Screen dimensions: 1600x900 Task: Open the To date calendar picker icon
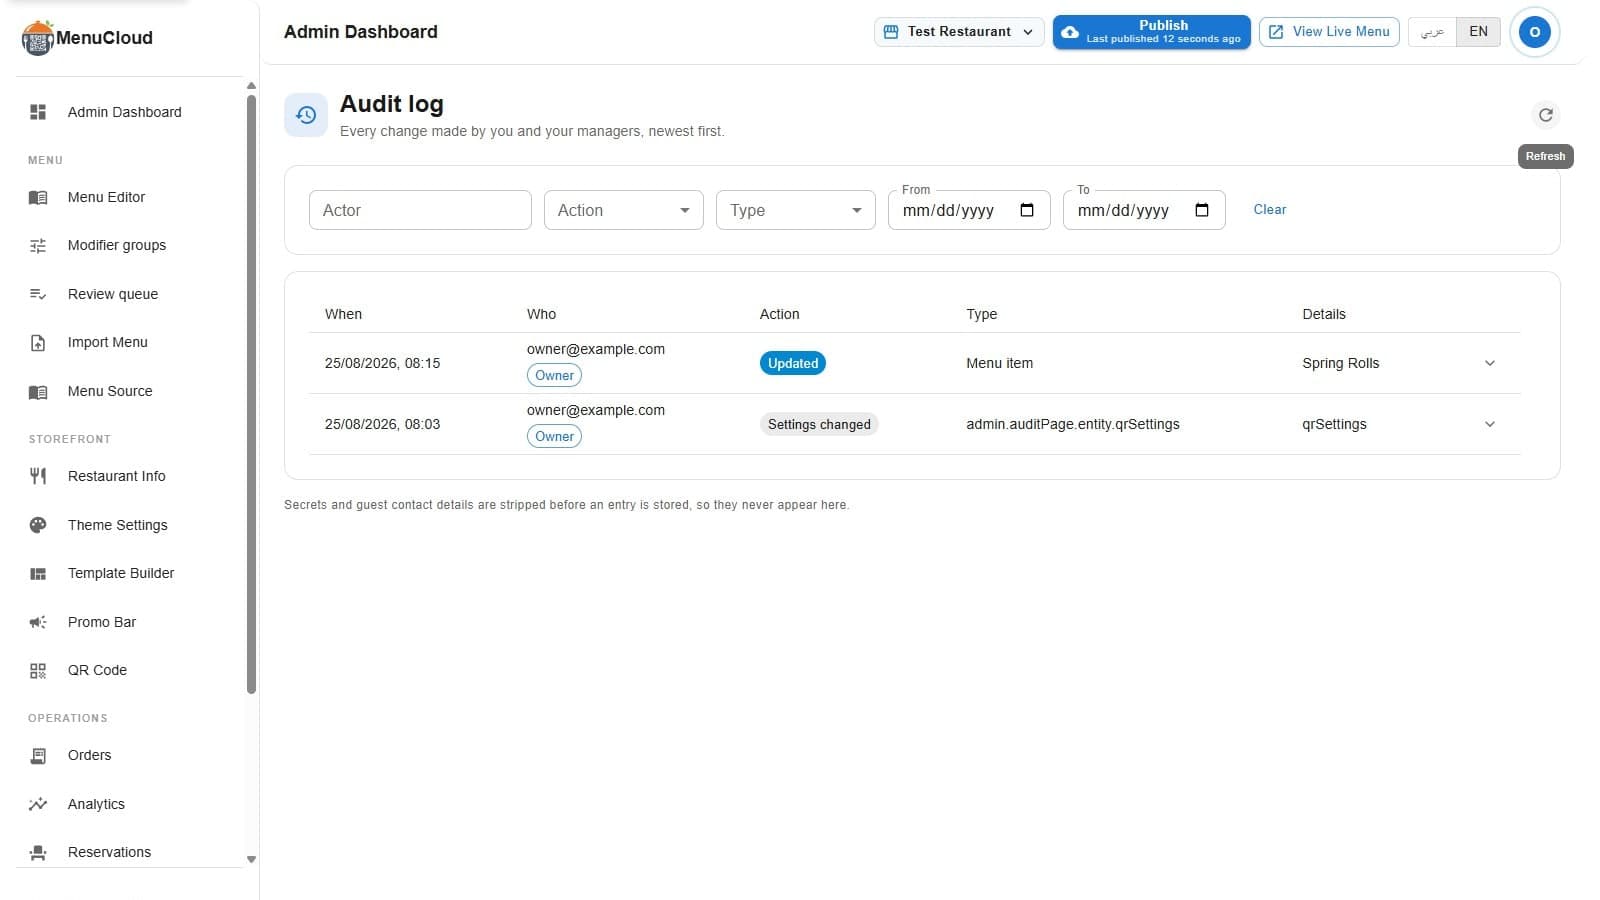1202,210
